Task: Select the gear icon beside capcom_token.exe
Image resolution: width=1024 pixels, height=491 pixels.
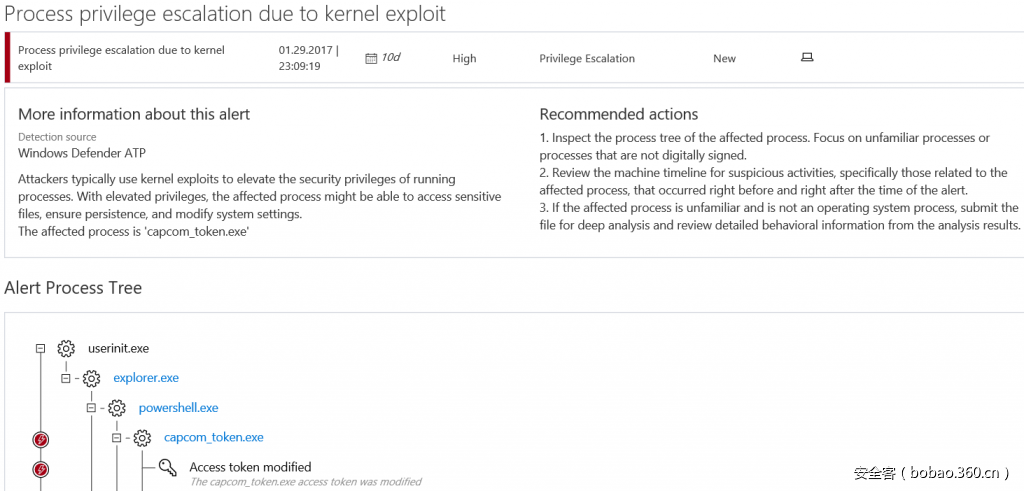Action: tap(142, 438)
